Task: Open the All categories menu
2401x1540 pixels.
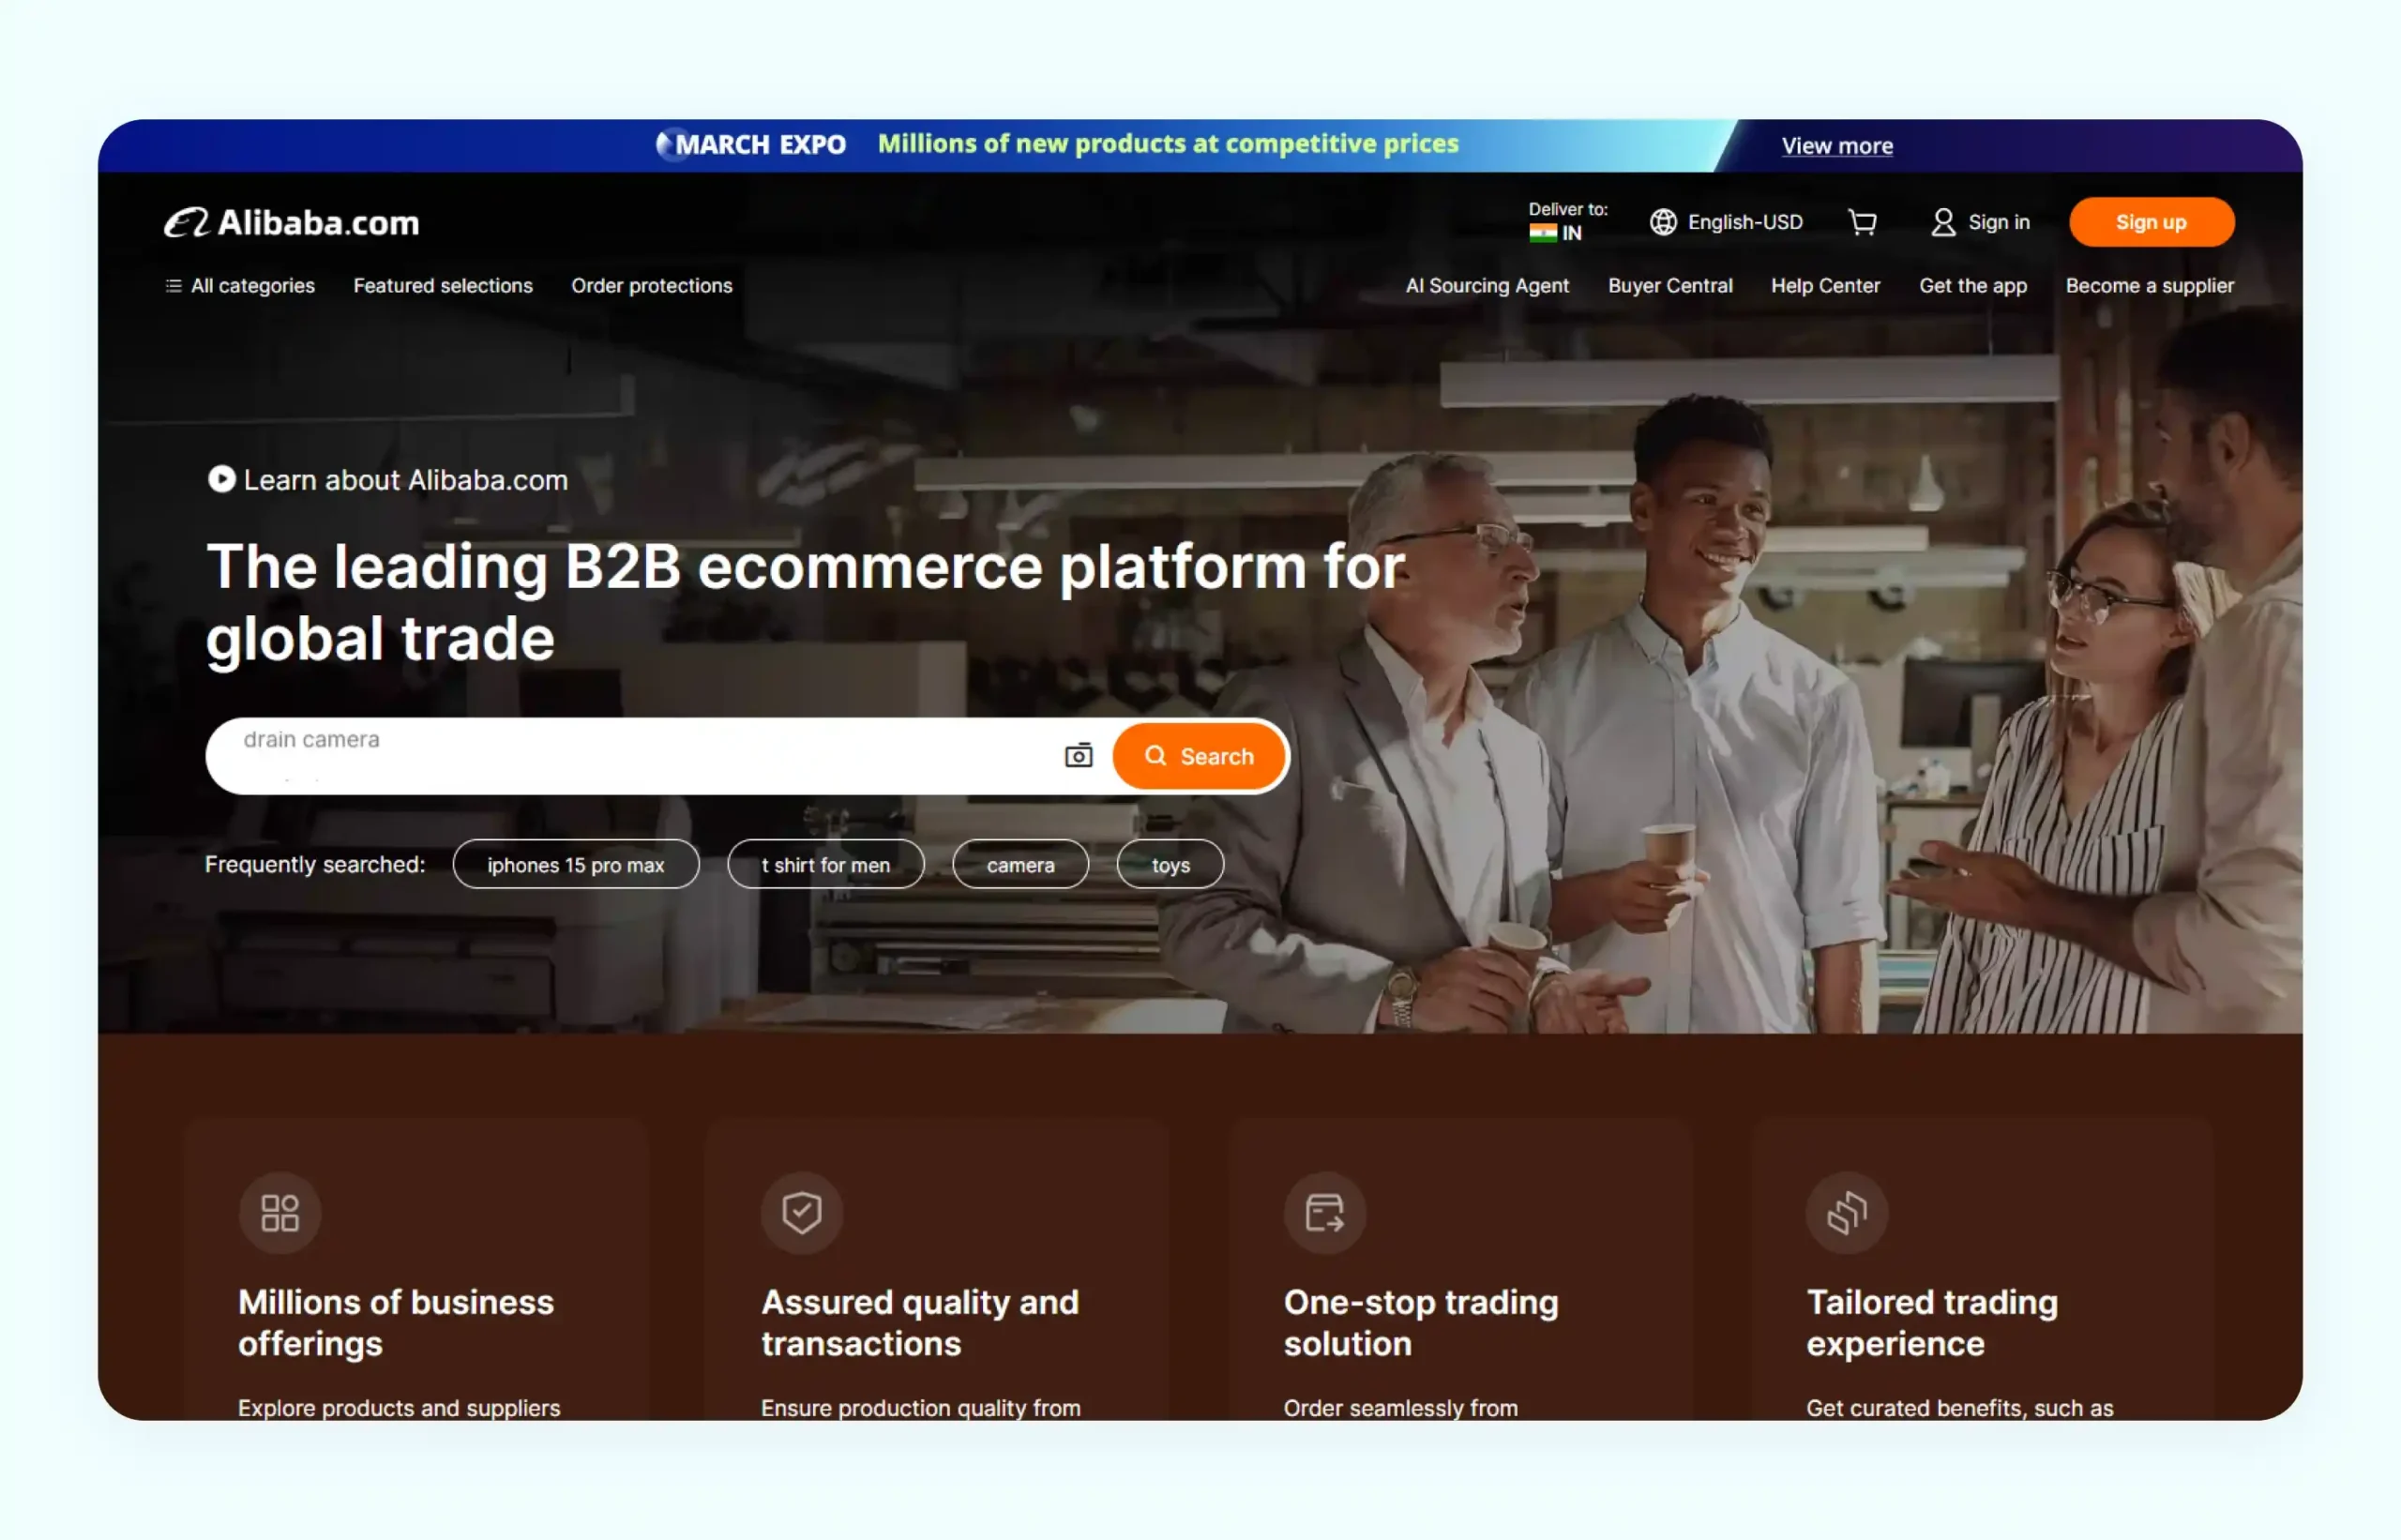Action: pyautogui.click(x=240, y=286)
